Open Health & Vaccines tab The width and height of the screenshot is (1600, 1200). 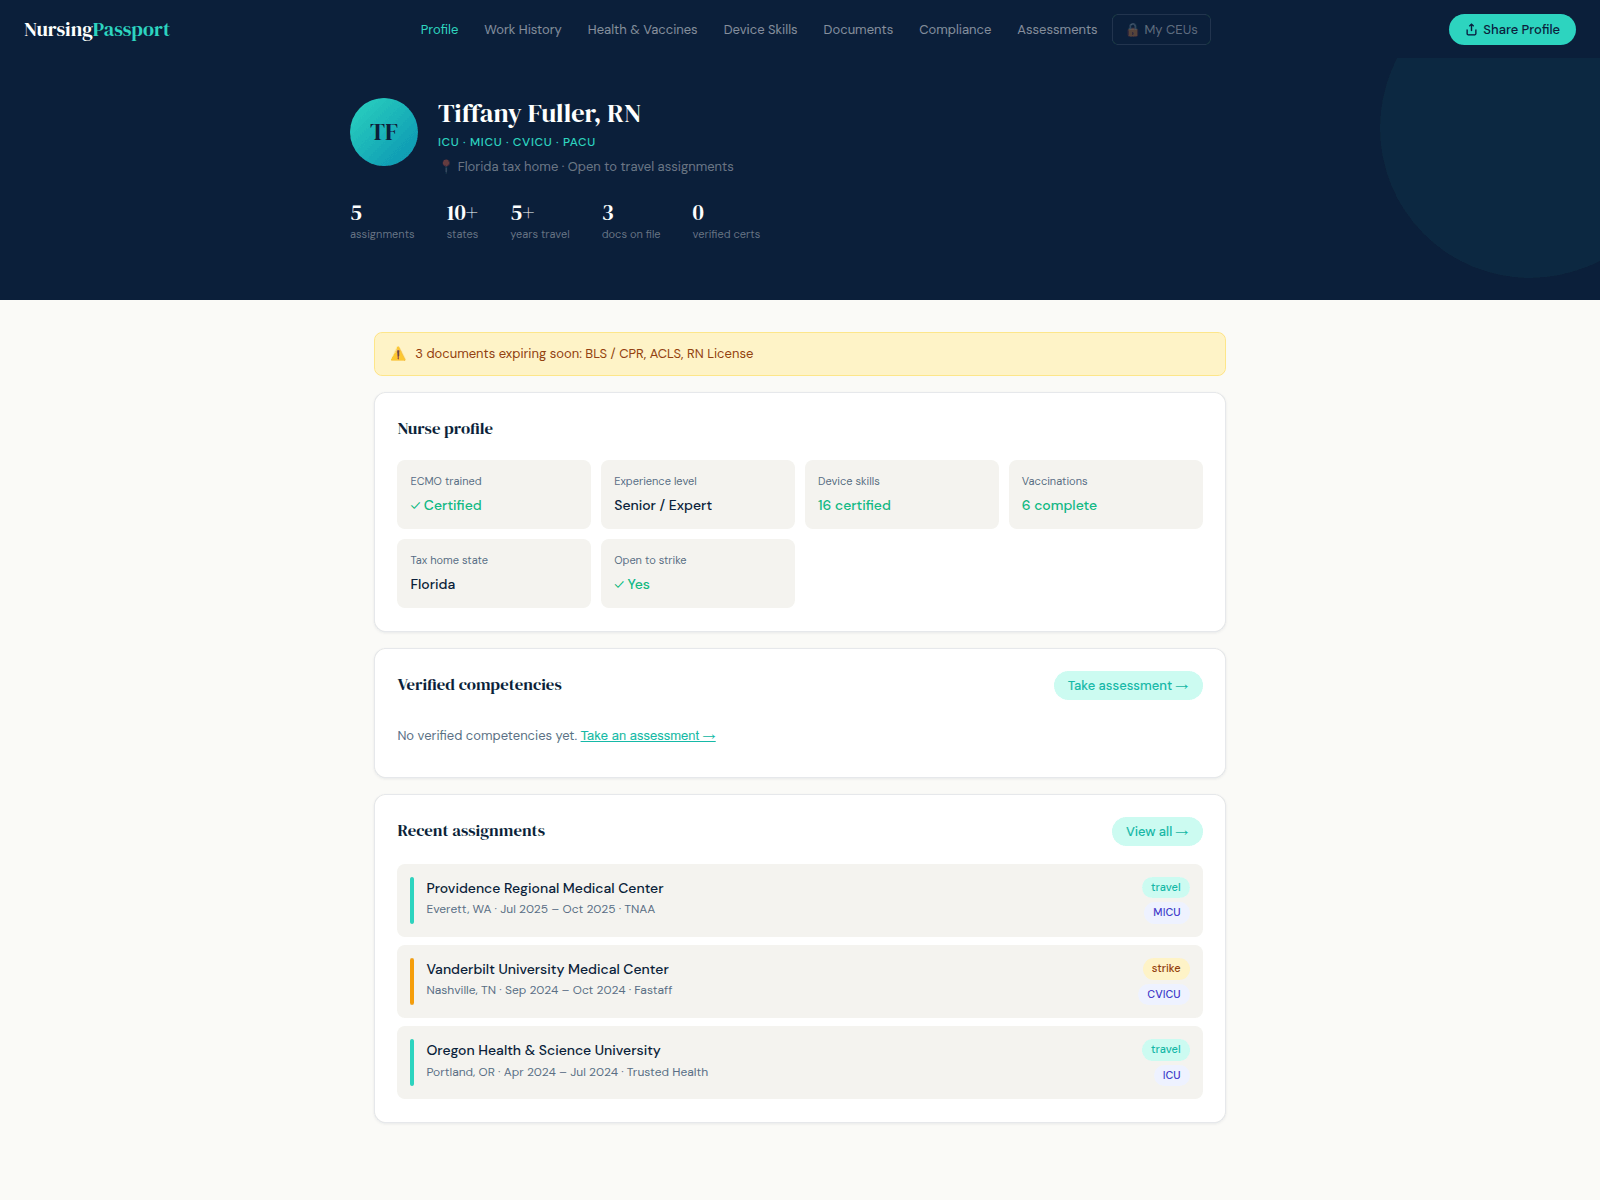[643, 30]
